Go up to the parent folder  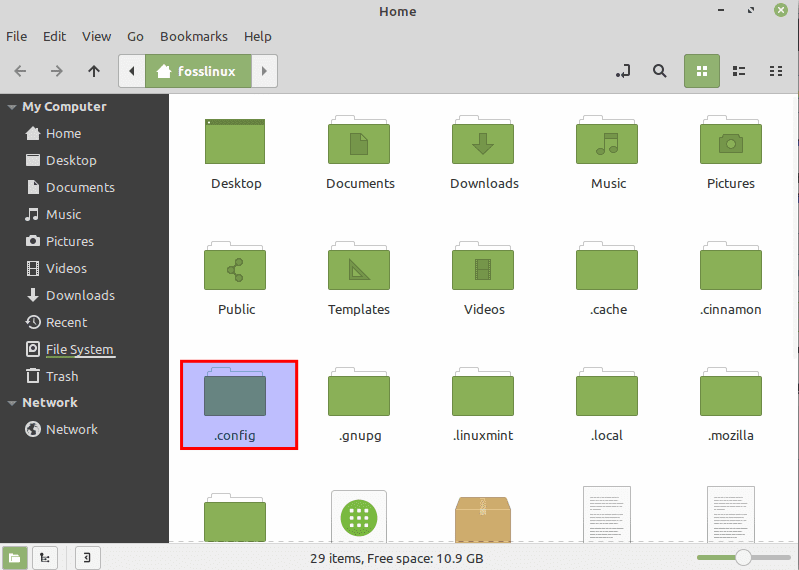click(94, 71)
